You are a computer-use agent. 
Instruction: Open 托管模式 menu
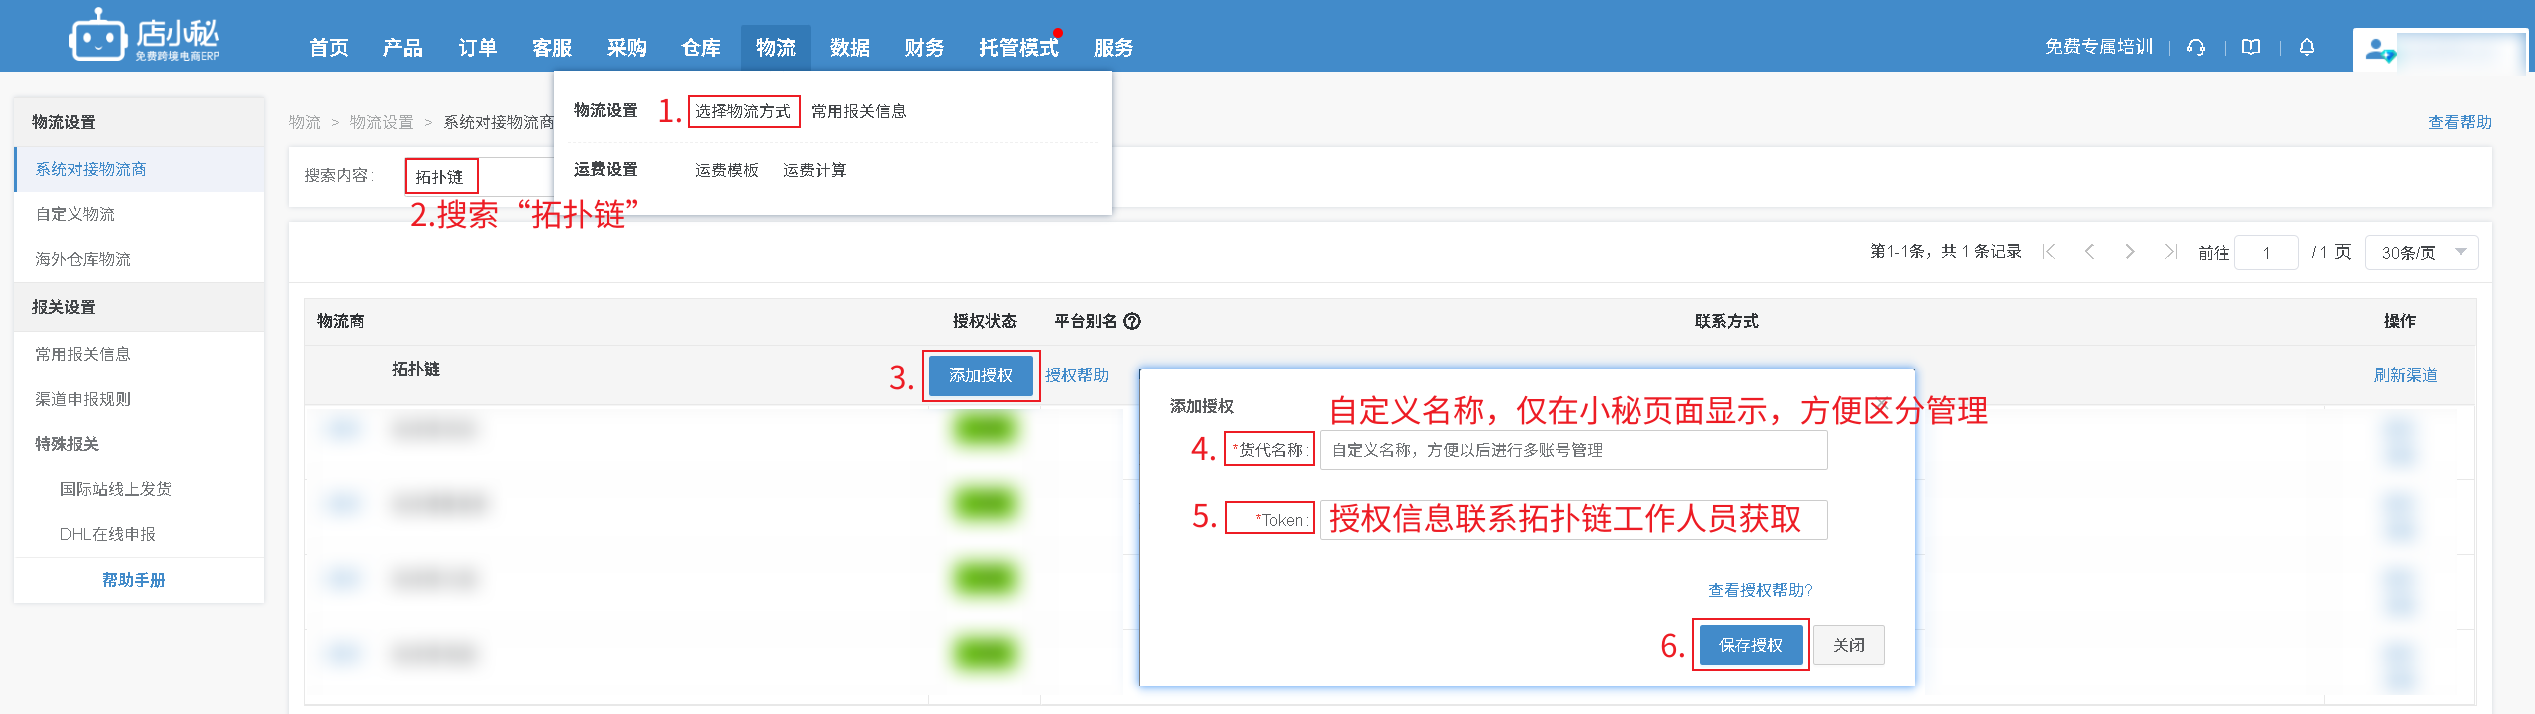click(x=1018, y=48)
